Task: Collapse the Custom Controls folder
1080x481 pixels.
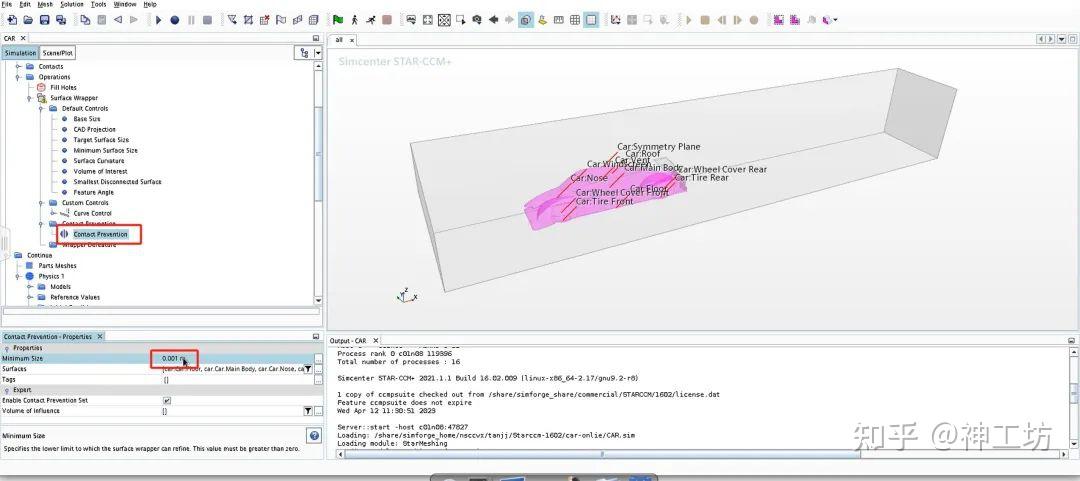Action: (x=42, y=203)
